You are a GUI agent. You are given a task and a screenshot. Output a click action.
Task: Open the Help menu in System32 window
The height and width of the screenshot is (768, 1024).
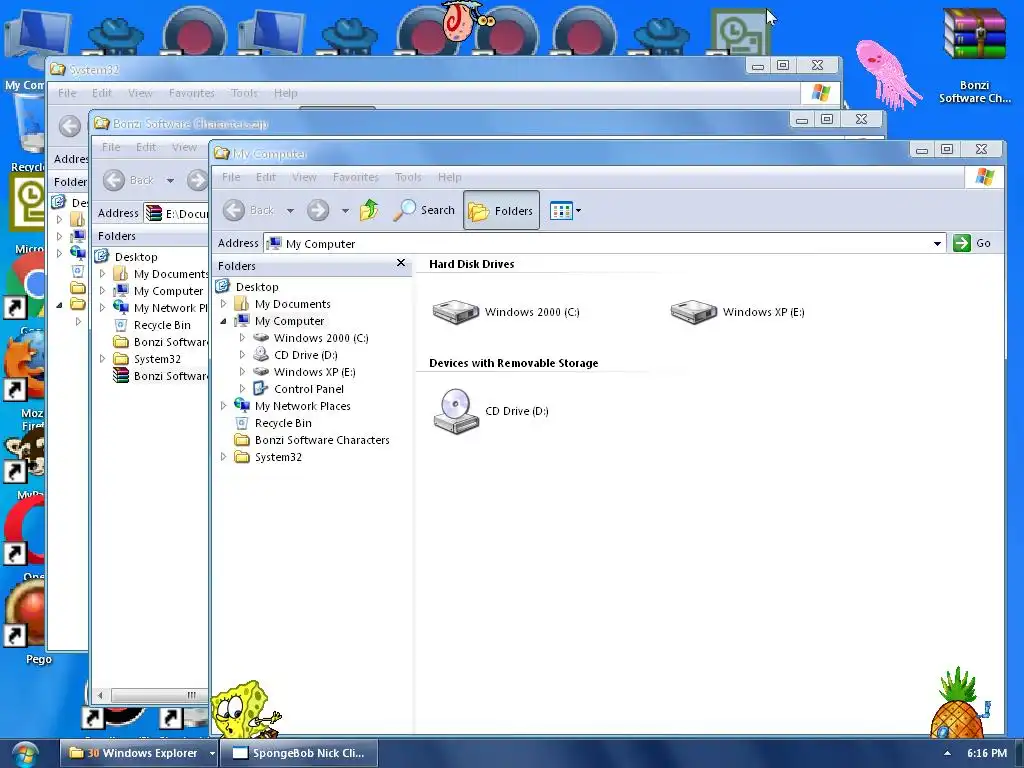285,93
